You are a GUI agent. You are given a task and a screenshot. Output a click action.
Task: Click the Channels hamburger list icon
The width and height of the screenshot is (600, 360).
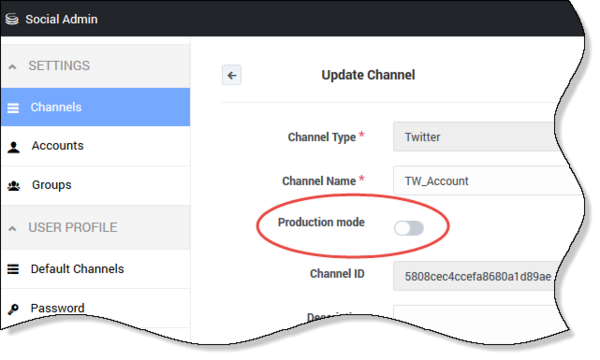13,108
